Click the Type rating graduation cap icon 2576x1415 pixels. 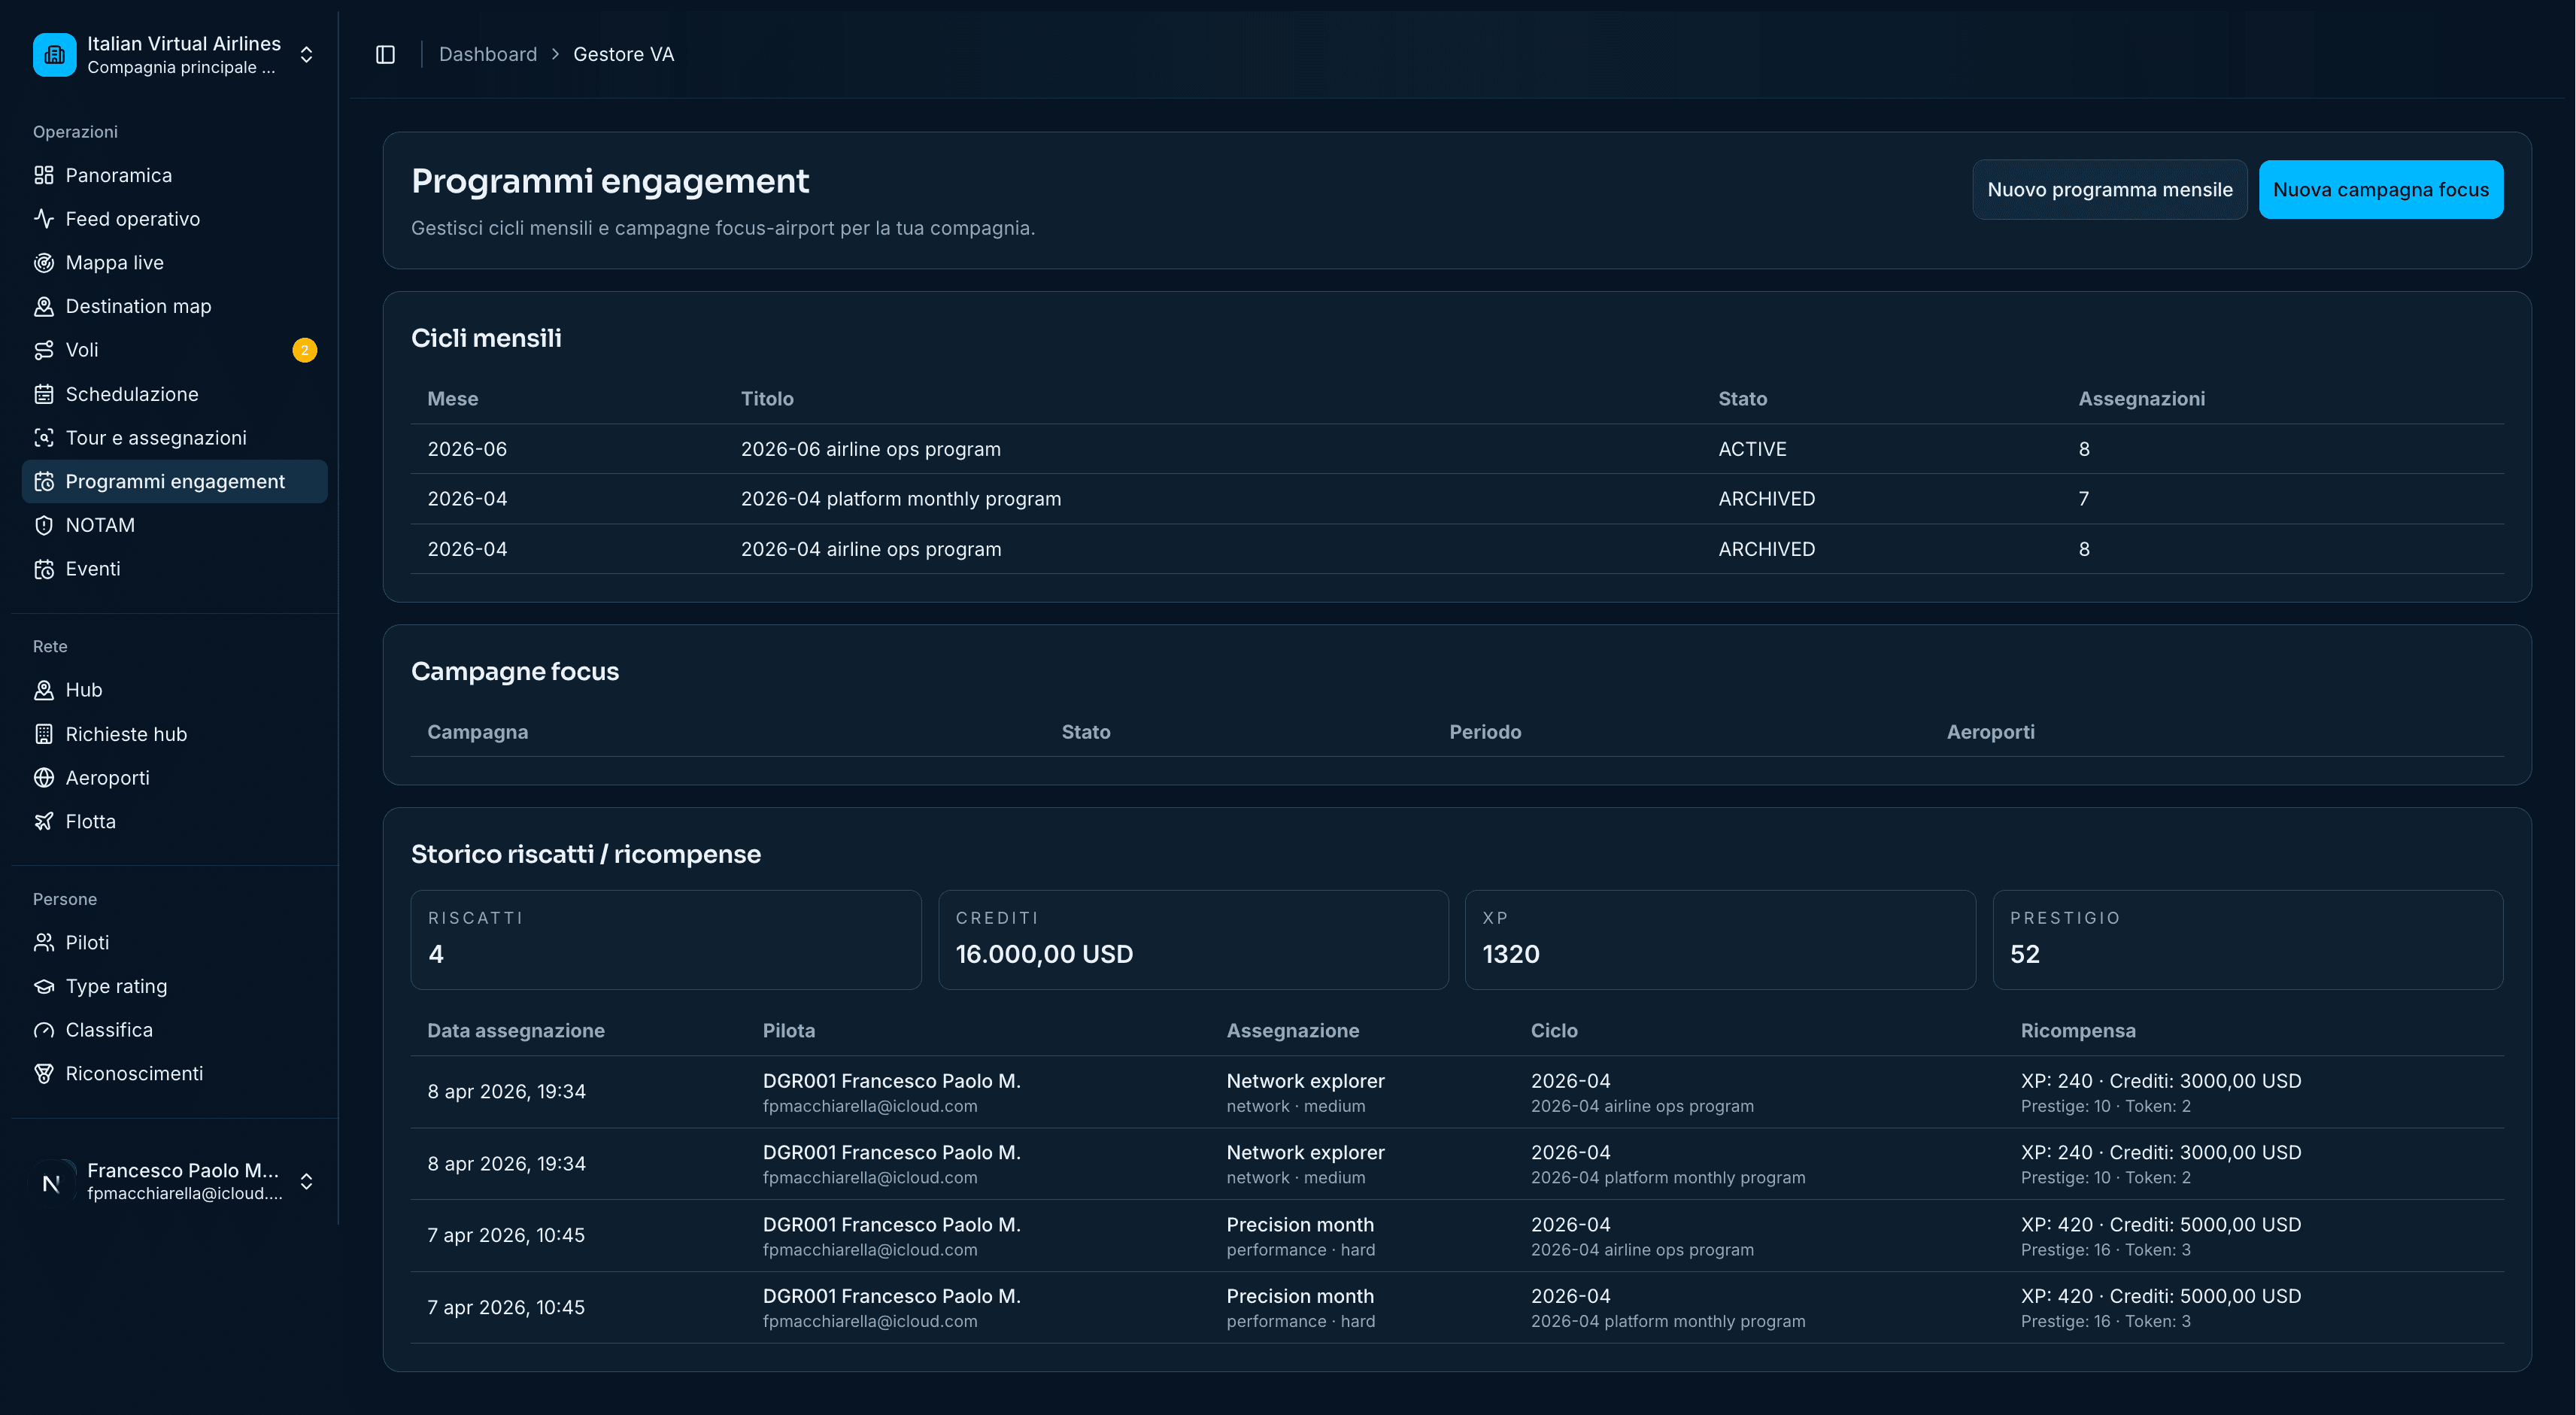(x=44, y=986)
